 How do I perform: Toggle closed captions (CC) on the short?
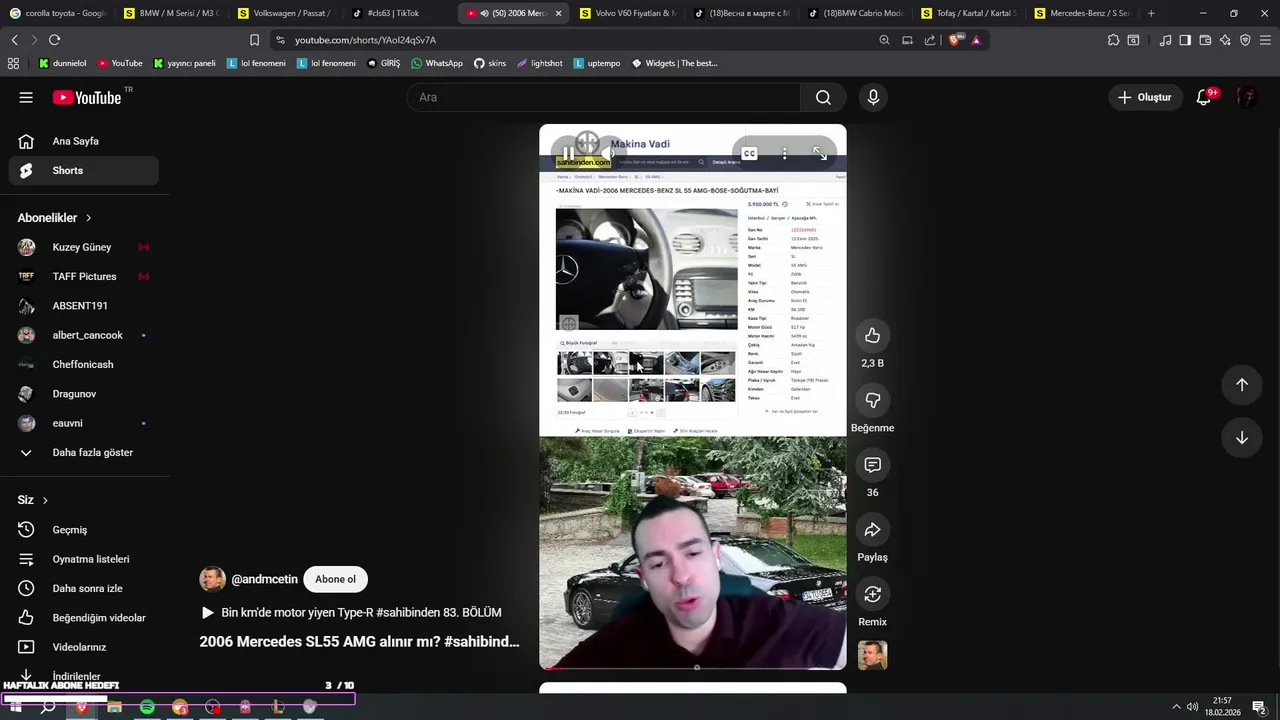point(749,153)
